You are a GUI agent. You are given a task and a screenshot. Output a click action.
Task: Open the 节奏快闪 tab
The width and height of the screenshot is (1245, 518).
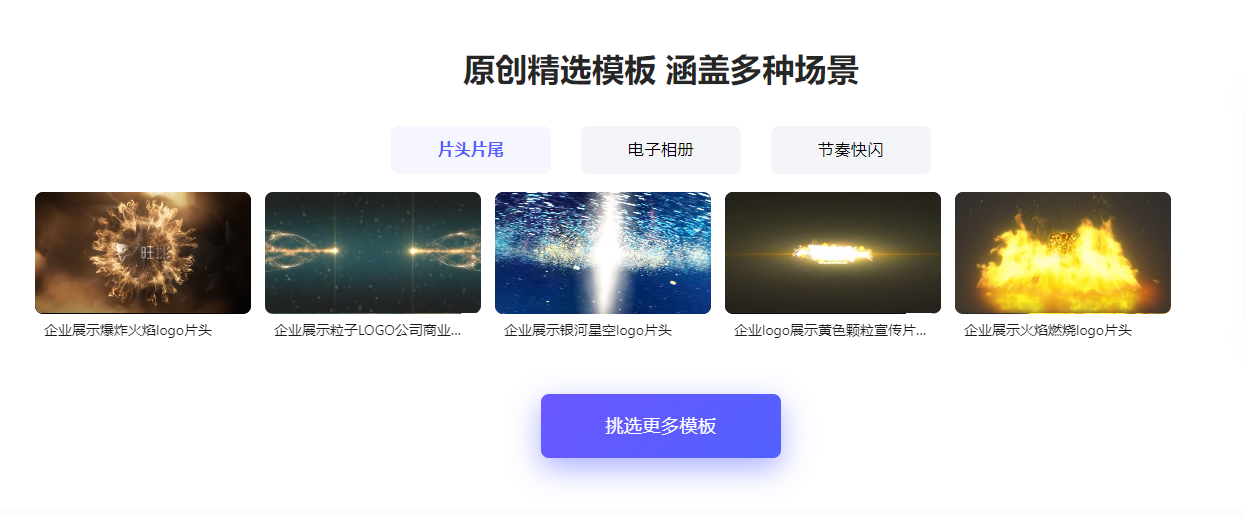pyautogui.click(x=850, y=150)
